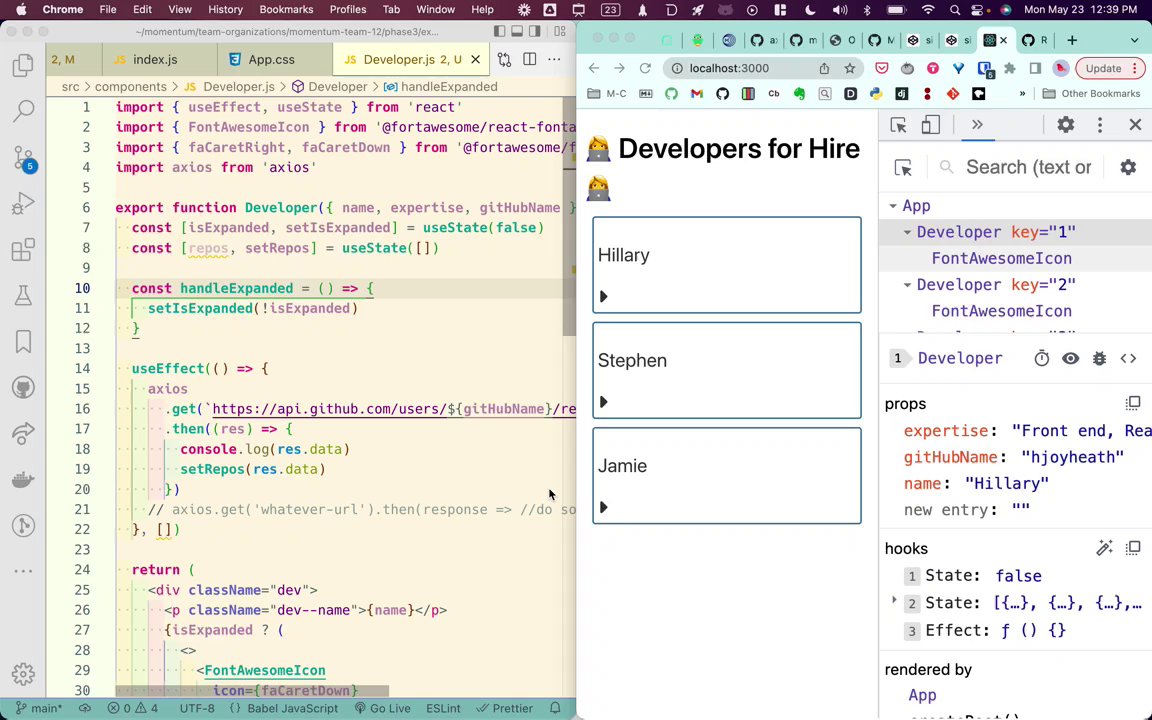Split the editor to the right
Viewport: 1152px width, 720px height.
[x=529, y=60]
